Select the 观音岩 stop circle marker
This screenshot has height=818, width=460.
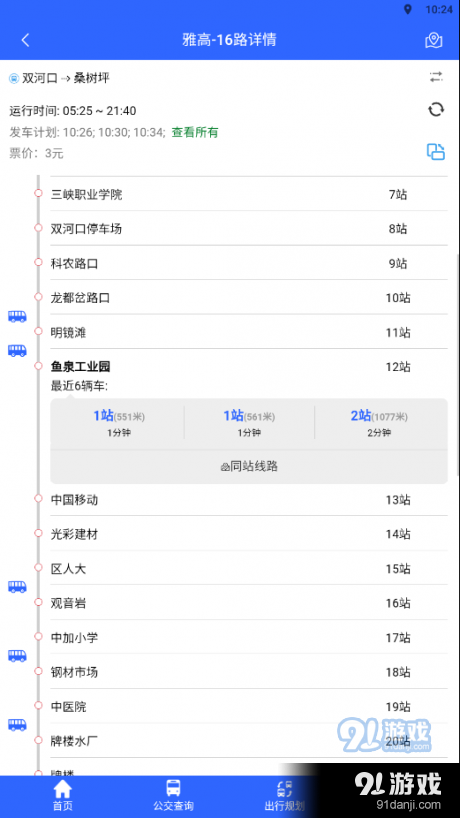pyautogui.click(x=38, y=602)
